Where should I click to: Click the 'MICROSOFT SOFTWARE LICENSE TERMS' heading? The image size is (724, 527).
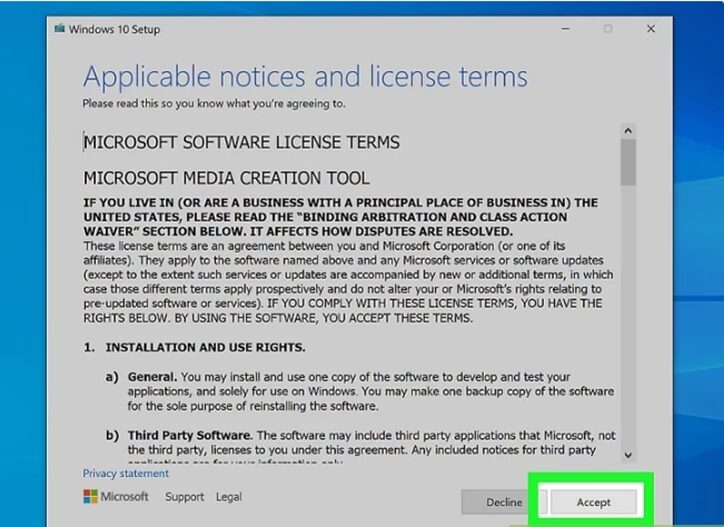[x=241, y=142]
